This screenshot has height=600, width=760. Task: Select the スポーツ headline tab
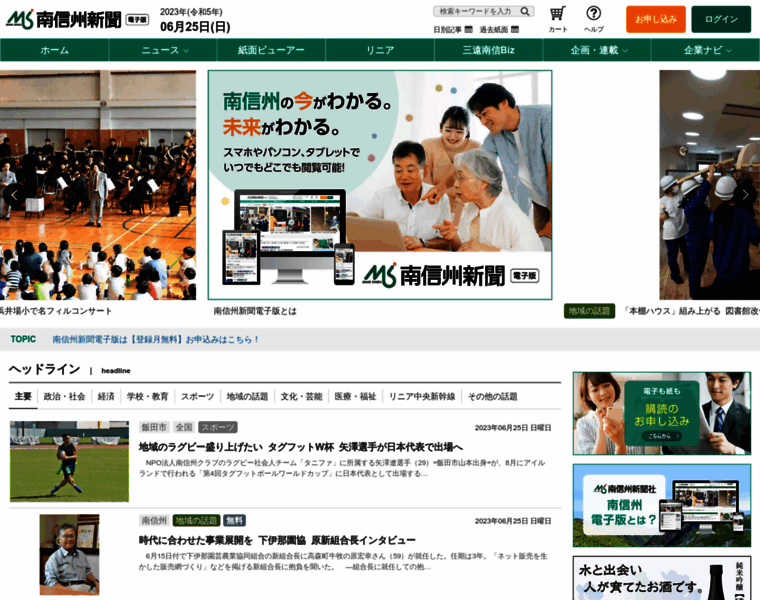pos(197,396)
